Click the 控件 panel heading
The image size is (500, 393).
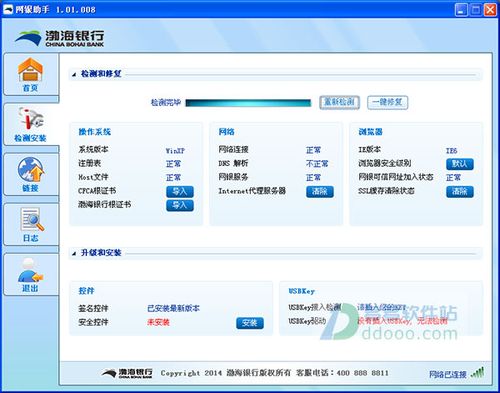pos(86,291)
